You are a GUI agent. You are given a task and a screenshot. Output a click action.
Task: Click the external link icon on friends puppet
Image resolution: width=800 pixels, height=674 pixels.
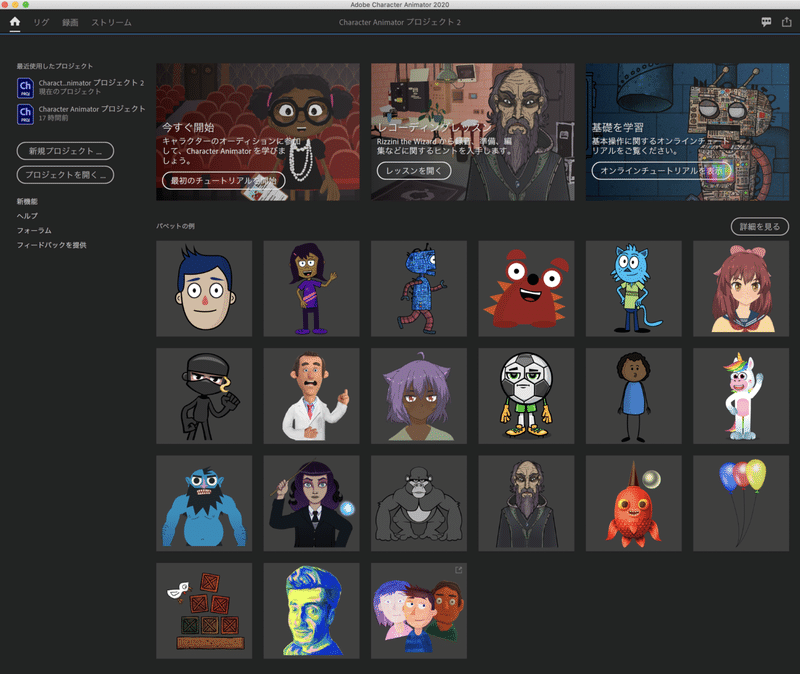pos(459,570)
